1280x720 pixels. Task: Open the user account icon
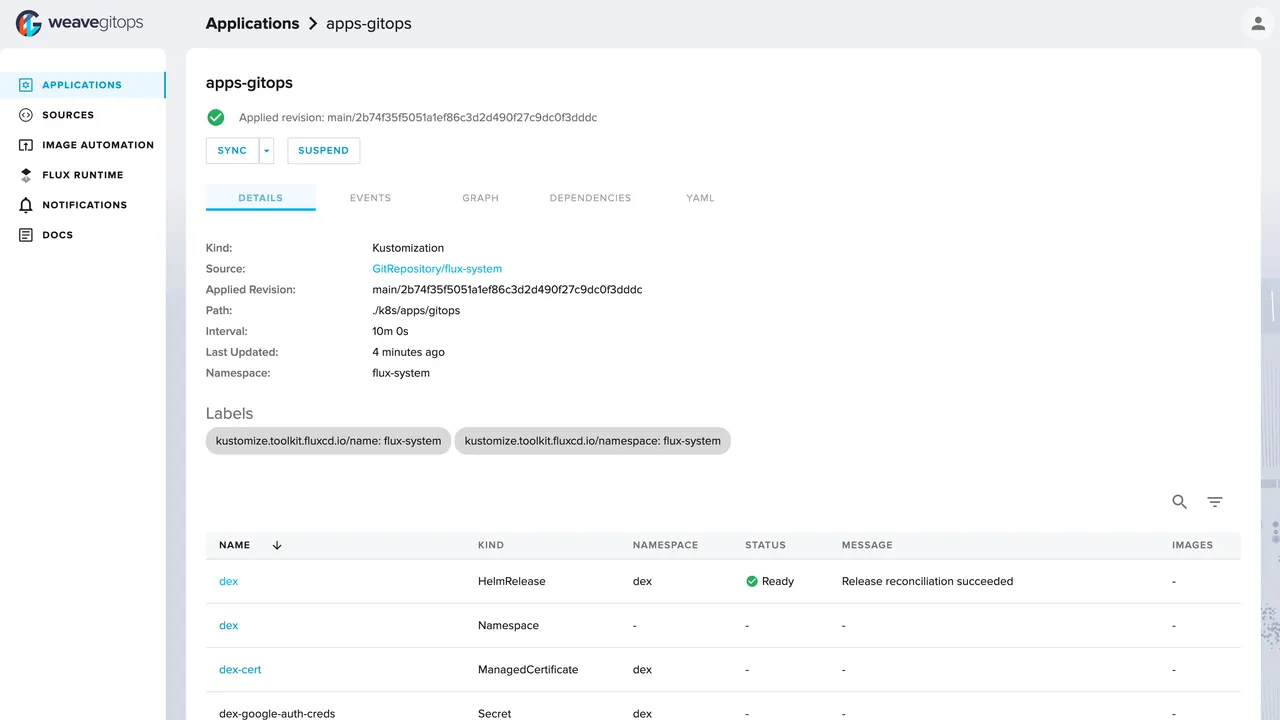(x=1258, y=23)
